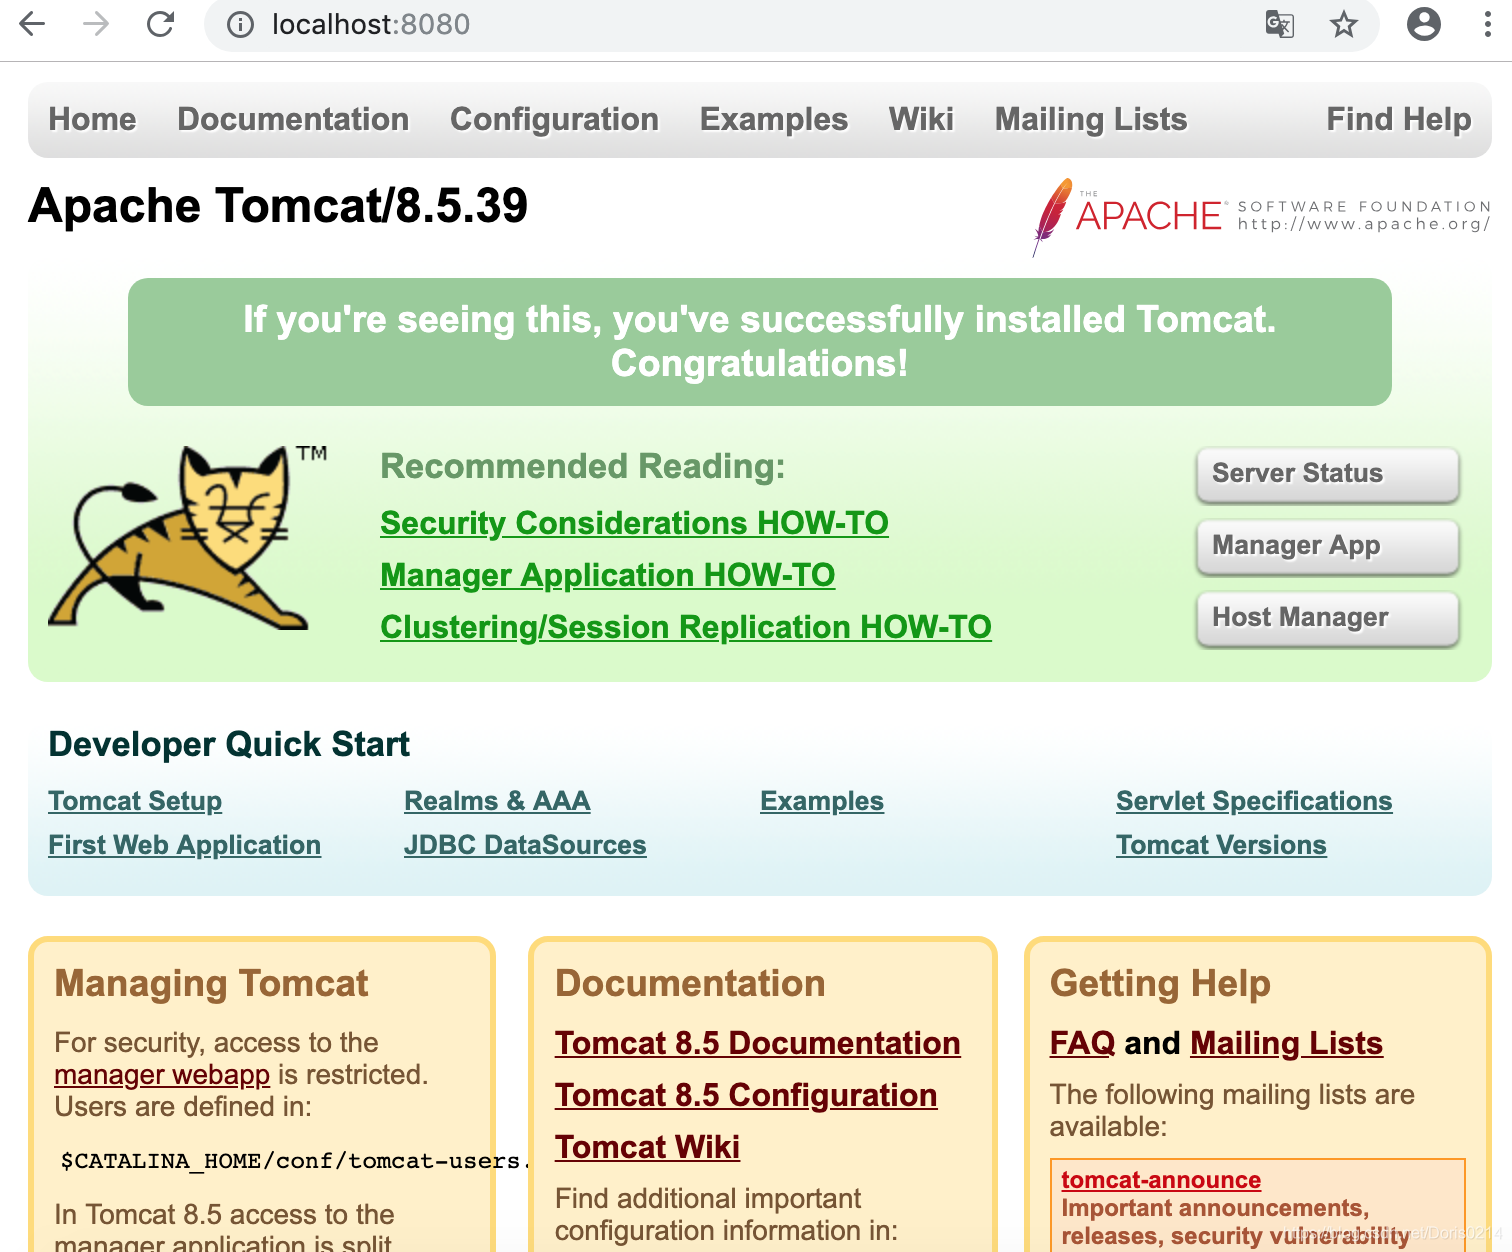This screenshot has width=1512, height=1252.
Task: Open the translate page icon
Action: point(1280,24)
